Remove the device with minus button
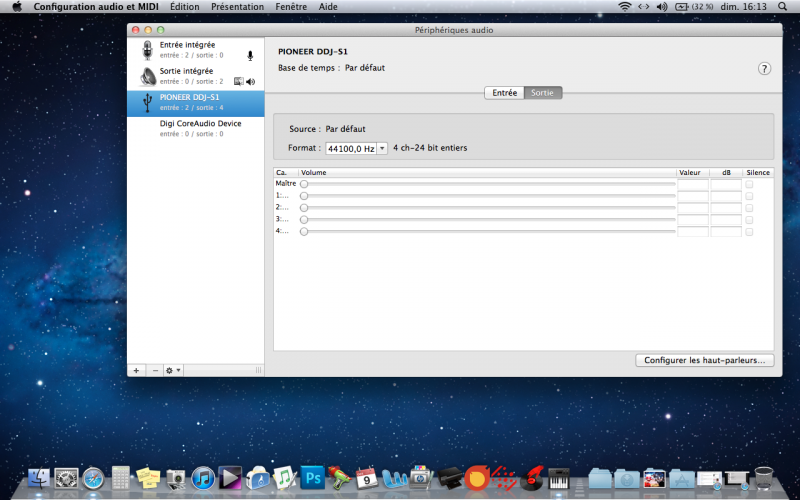 click(155, 370)
